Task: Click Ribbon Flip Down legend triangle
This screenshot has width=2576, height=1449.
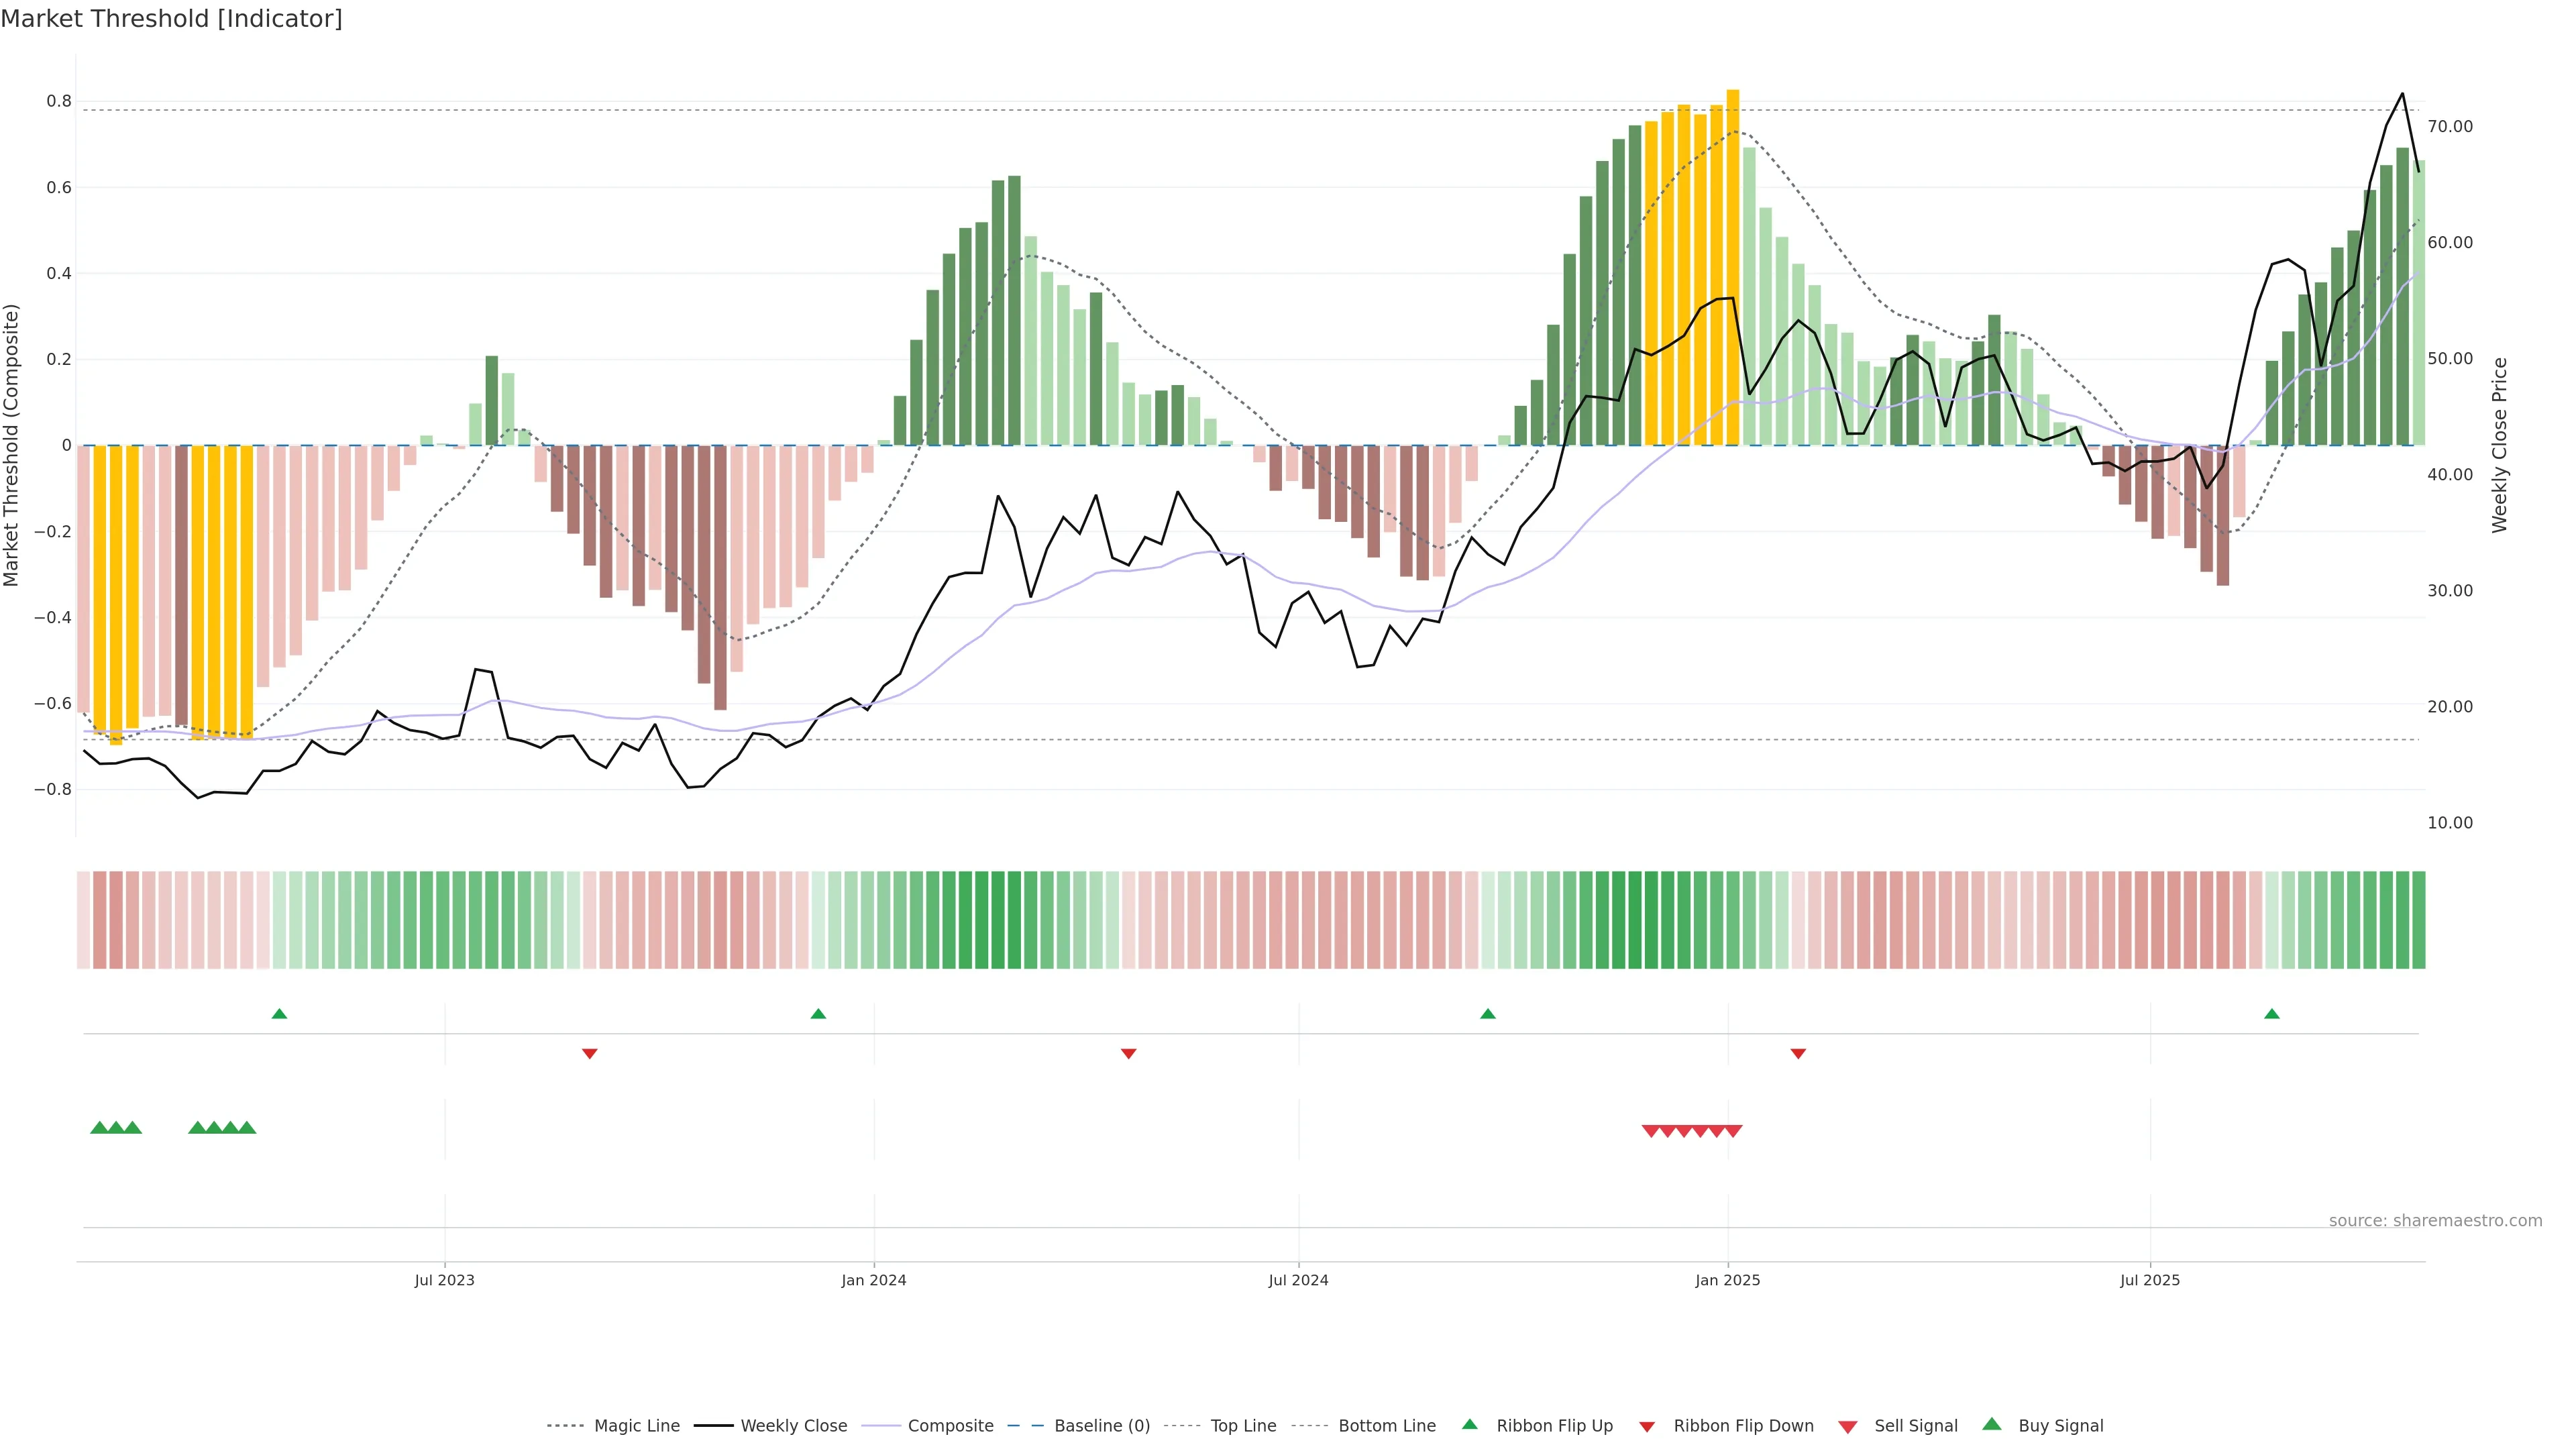Action: tap(1647, 1427)
